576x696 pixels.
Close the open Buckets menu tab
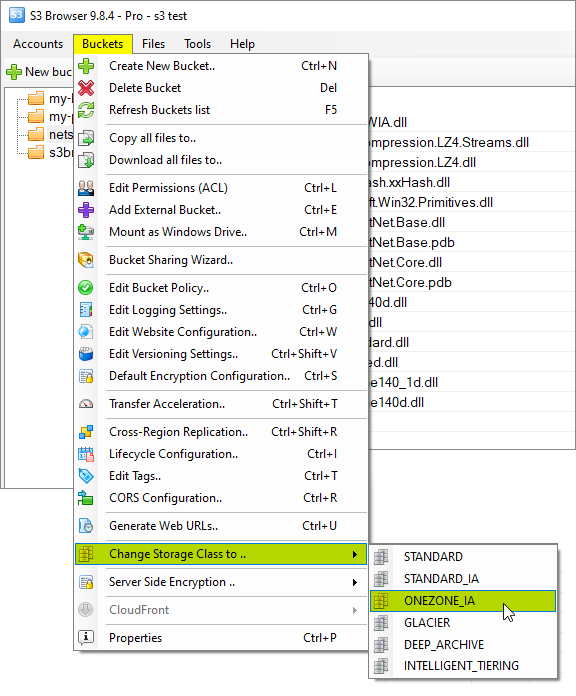click(x=103, y=44)
